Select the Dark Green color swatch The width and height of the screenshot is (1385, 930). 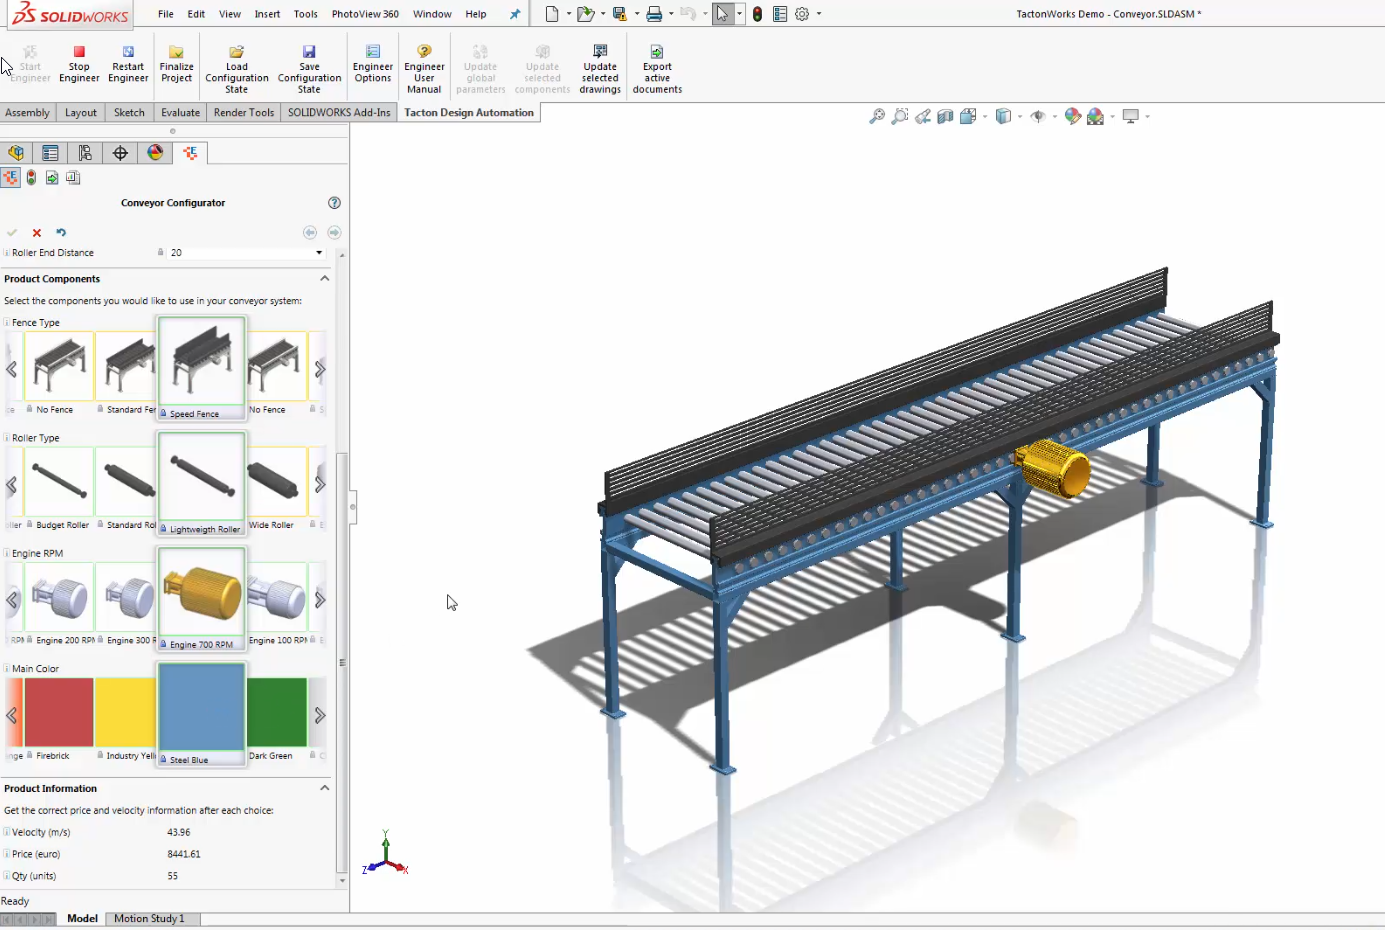point(276,710)
